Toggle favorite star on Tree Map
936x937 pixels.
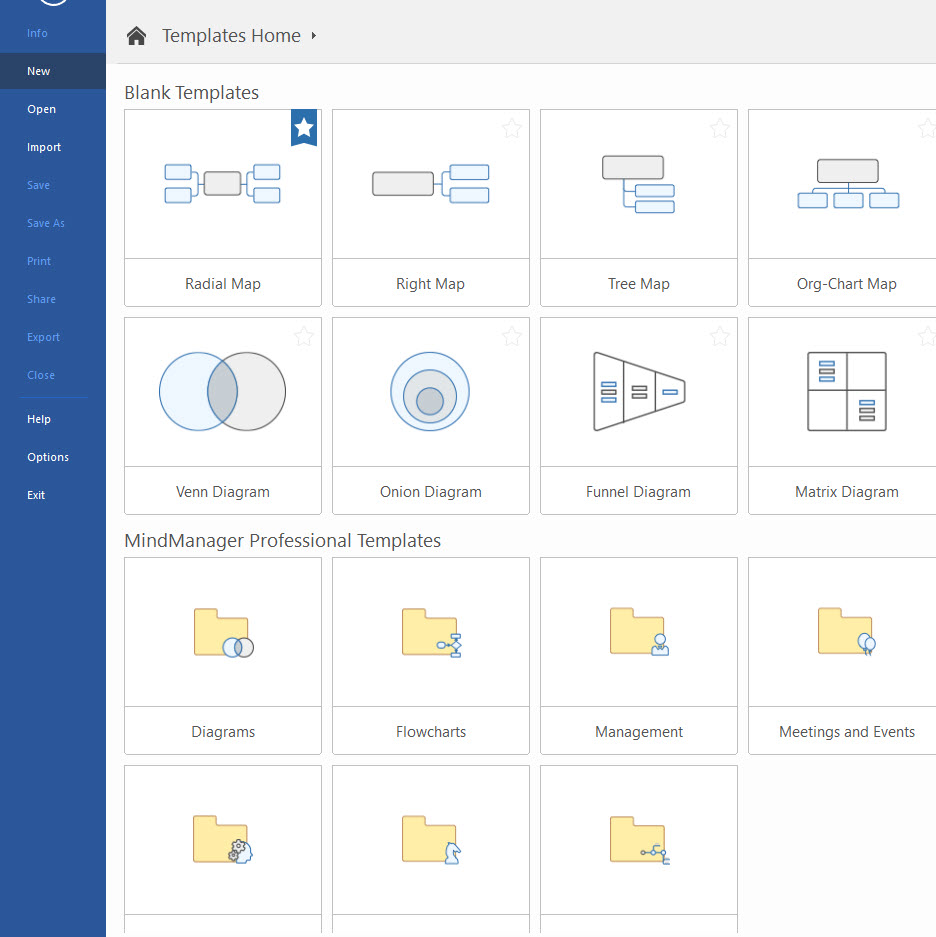(720, 128)
